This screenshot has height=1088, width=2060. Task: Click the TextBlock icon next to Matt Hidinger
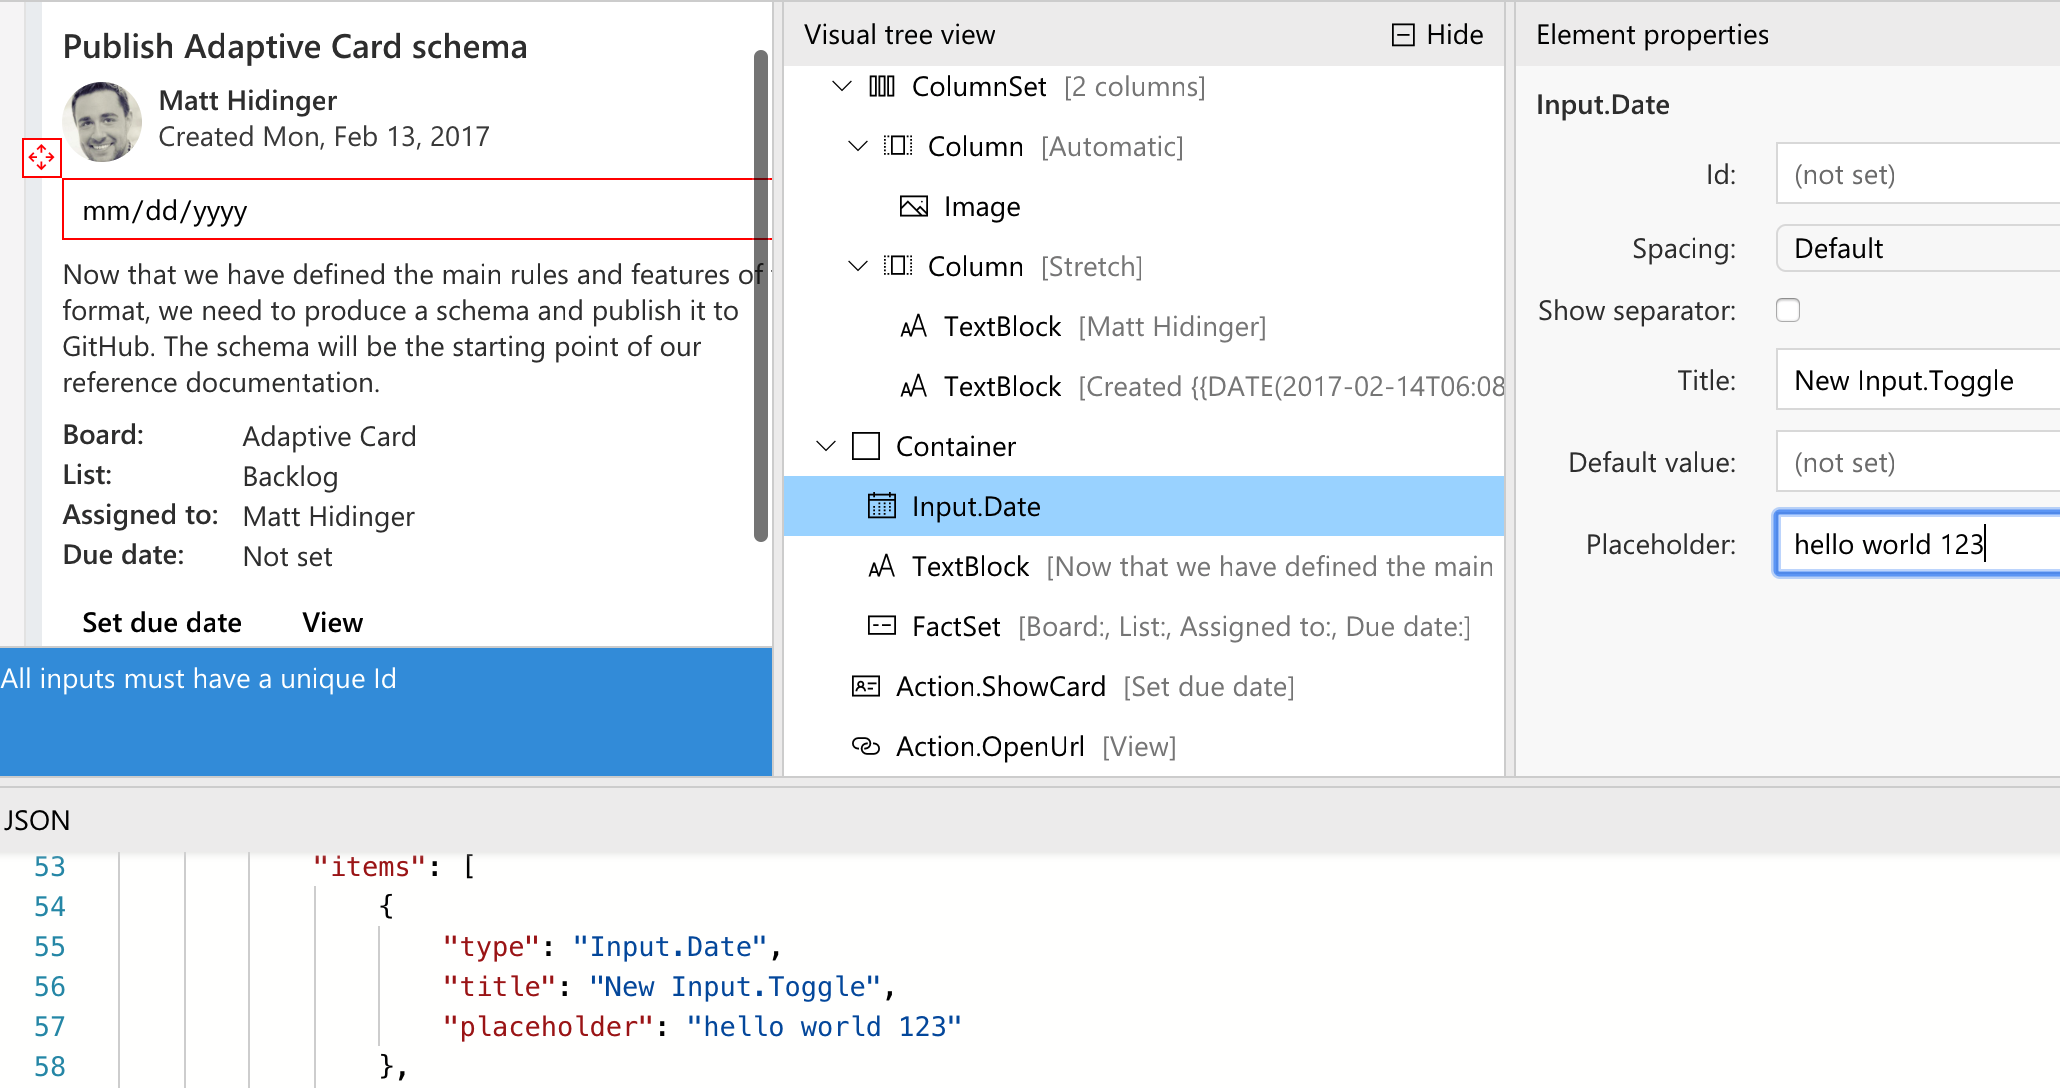pyautogui.click(x=913, y=326)
